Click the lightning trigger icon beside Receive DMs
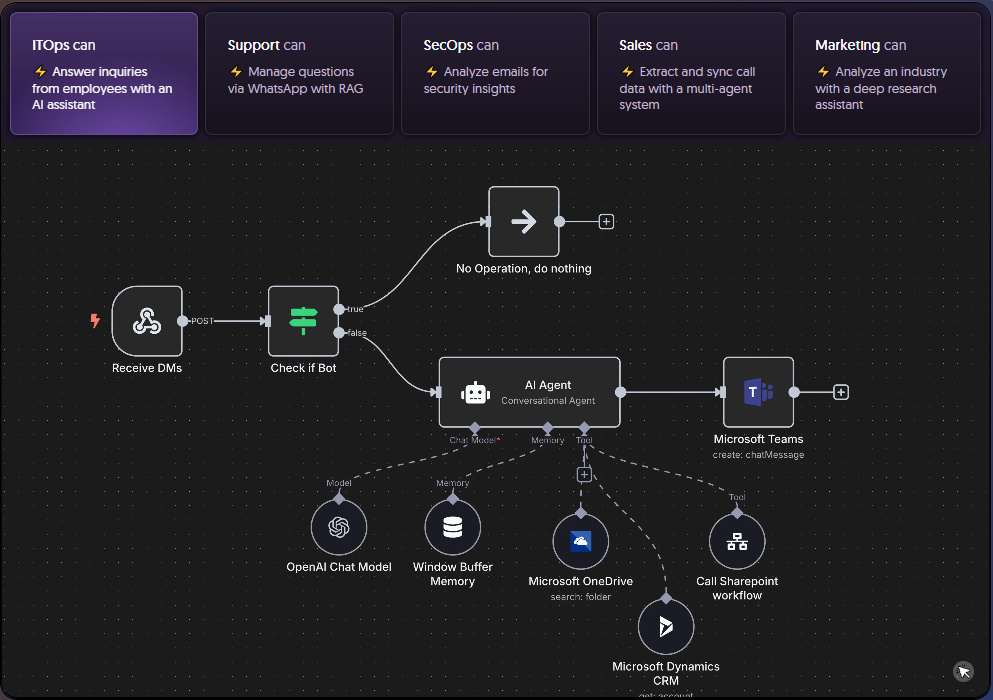The height and width of the screenshot is (700, 993). (94, 321)
